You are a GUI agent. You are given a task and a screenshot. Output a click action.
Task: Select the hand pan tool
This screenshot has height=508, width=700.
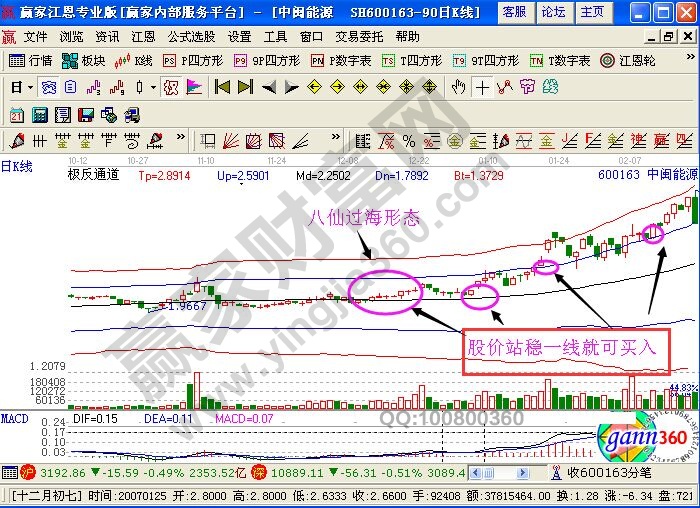[x=459, y=87]
